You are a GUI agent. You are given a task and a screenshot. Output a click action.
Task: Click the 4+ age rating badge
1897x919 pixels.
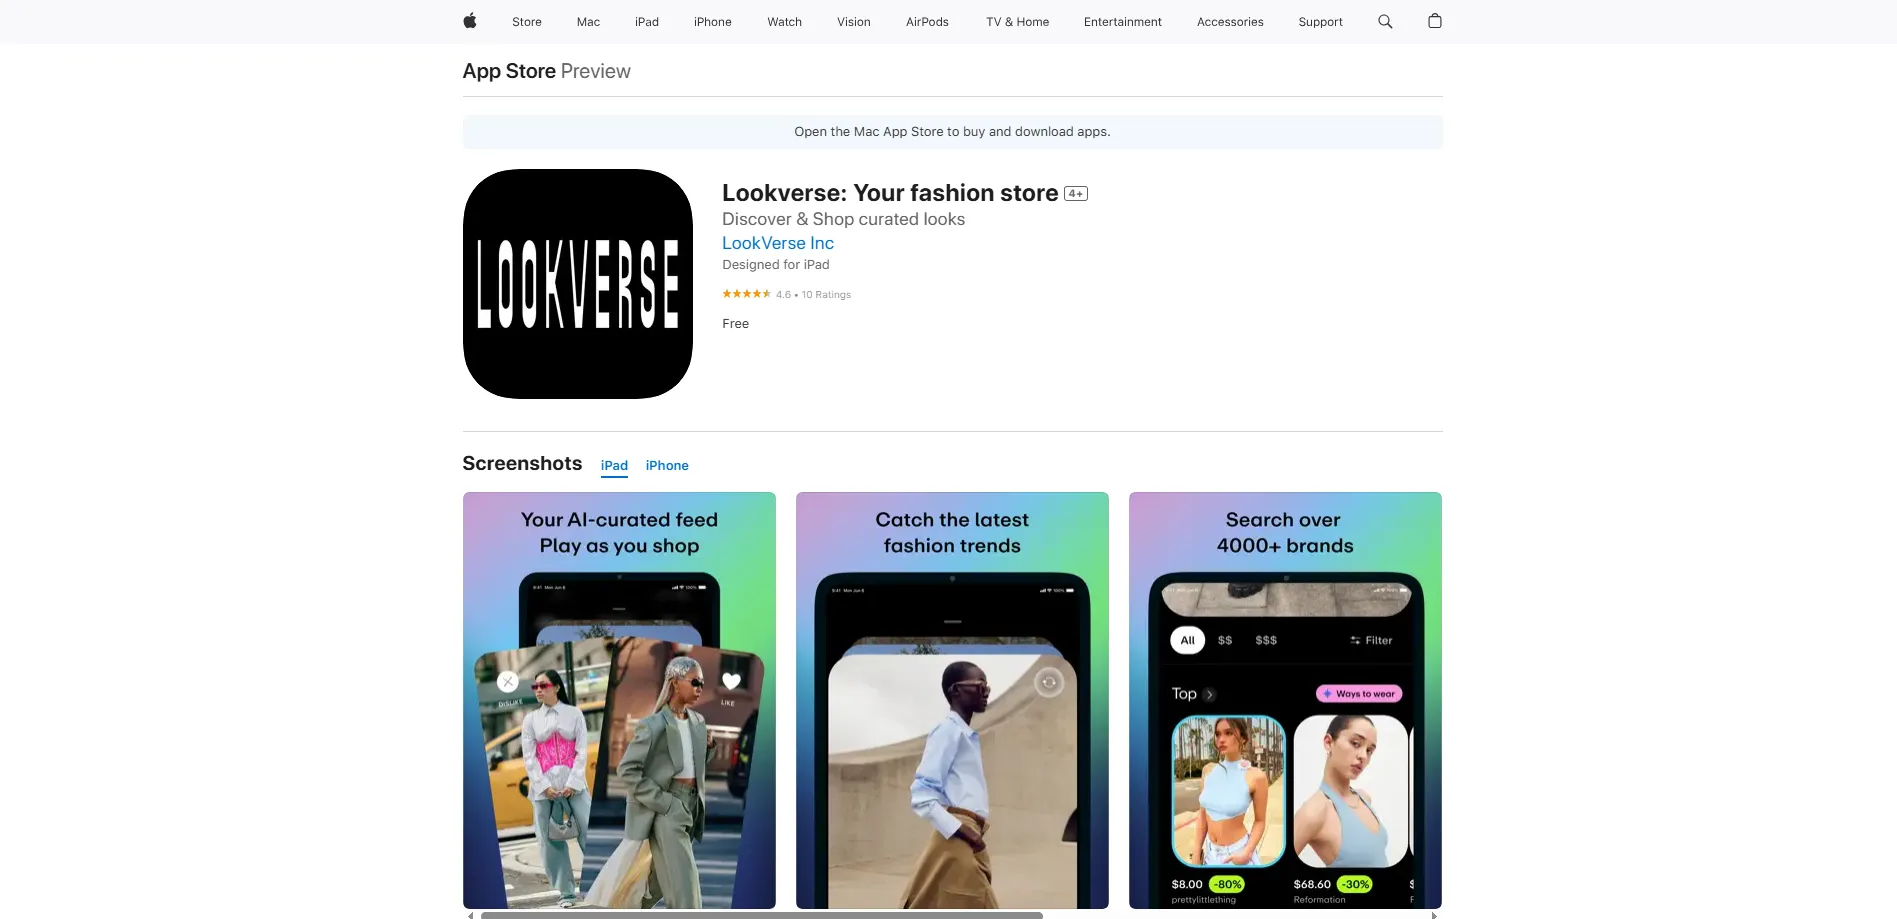(1076, 194)
